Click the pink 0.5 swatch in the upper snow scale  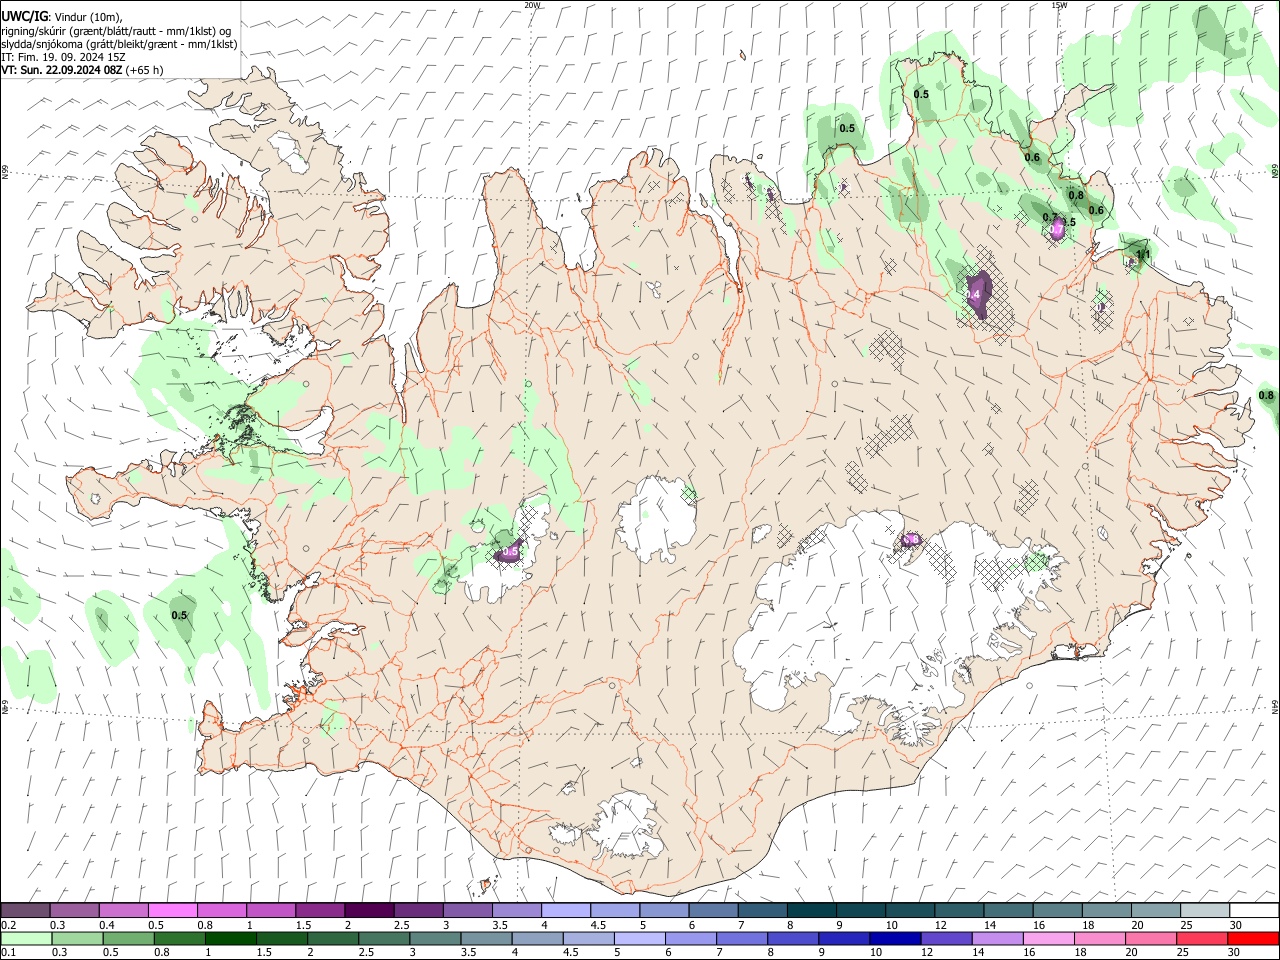click(172, 911)
